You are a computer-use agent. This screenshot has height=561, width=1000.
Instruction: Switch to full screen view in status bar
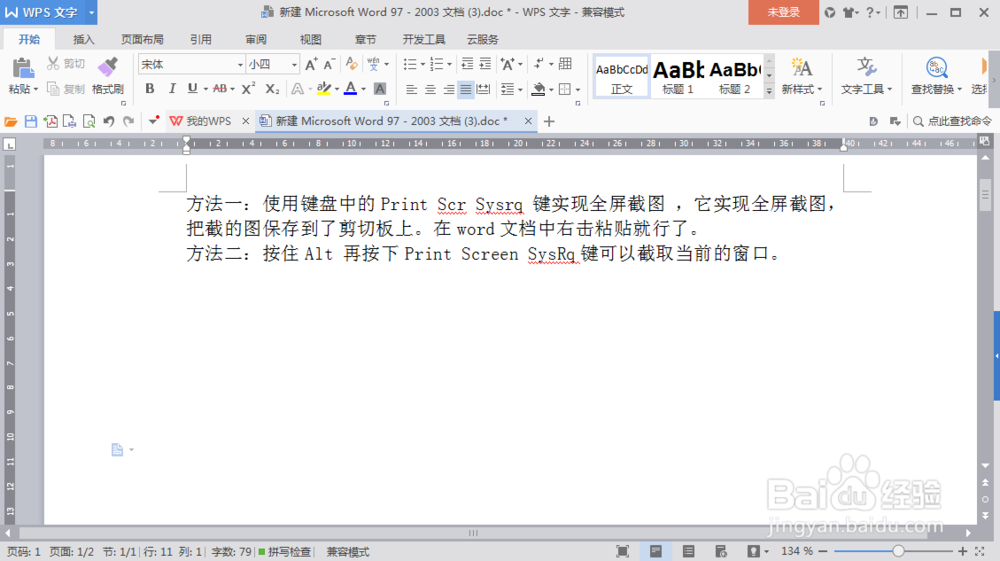tap(622, 551)
